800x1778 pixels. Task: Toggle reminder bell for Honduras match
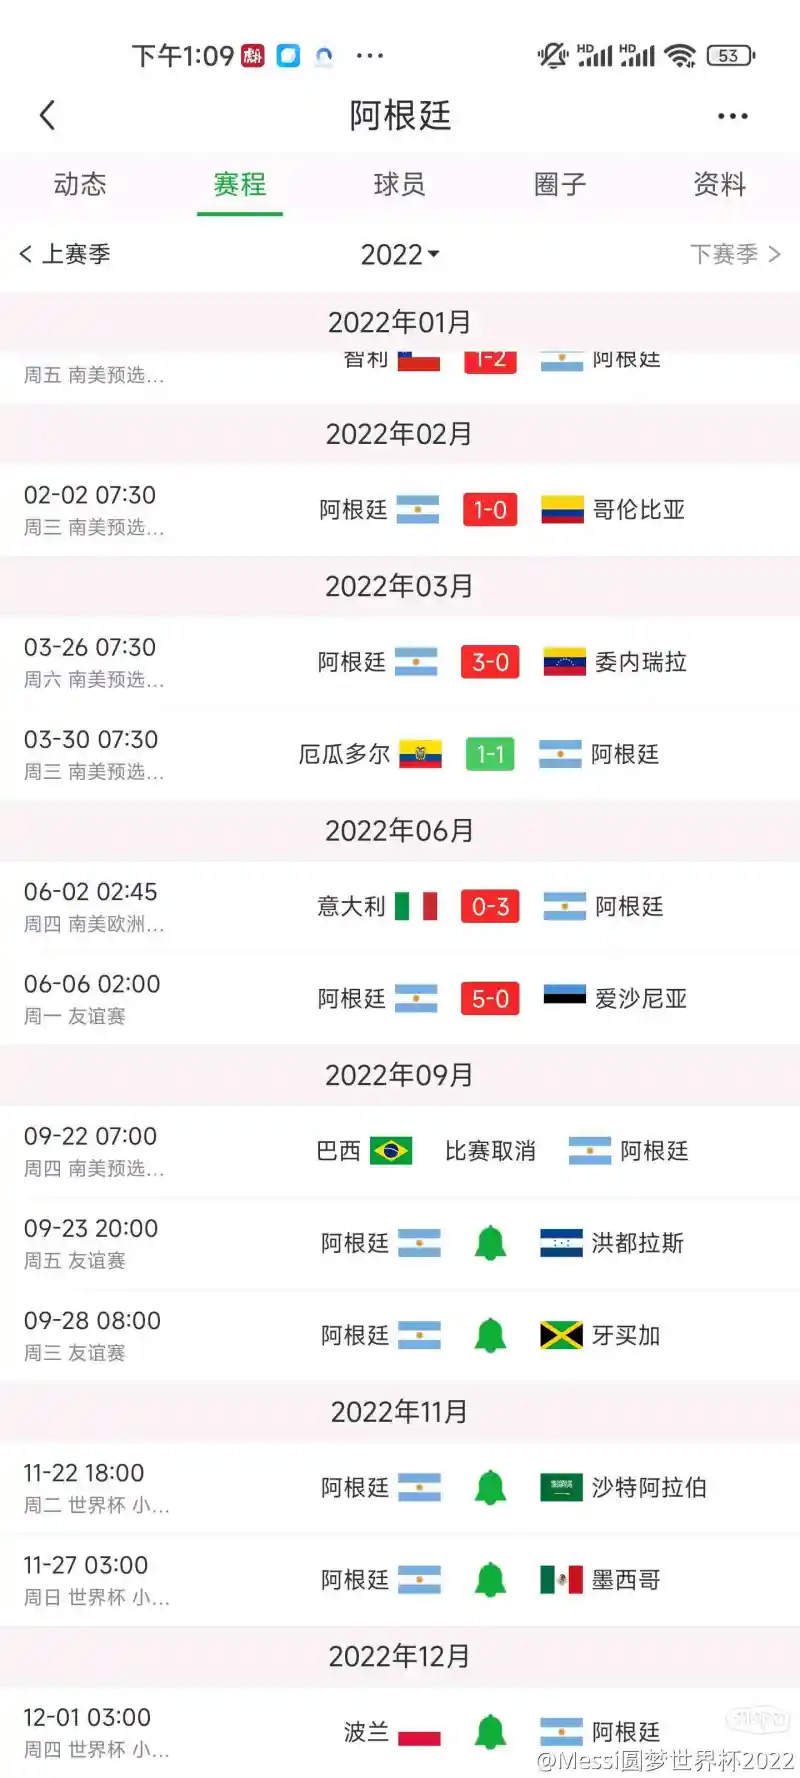coord(490,1243)
